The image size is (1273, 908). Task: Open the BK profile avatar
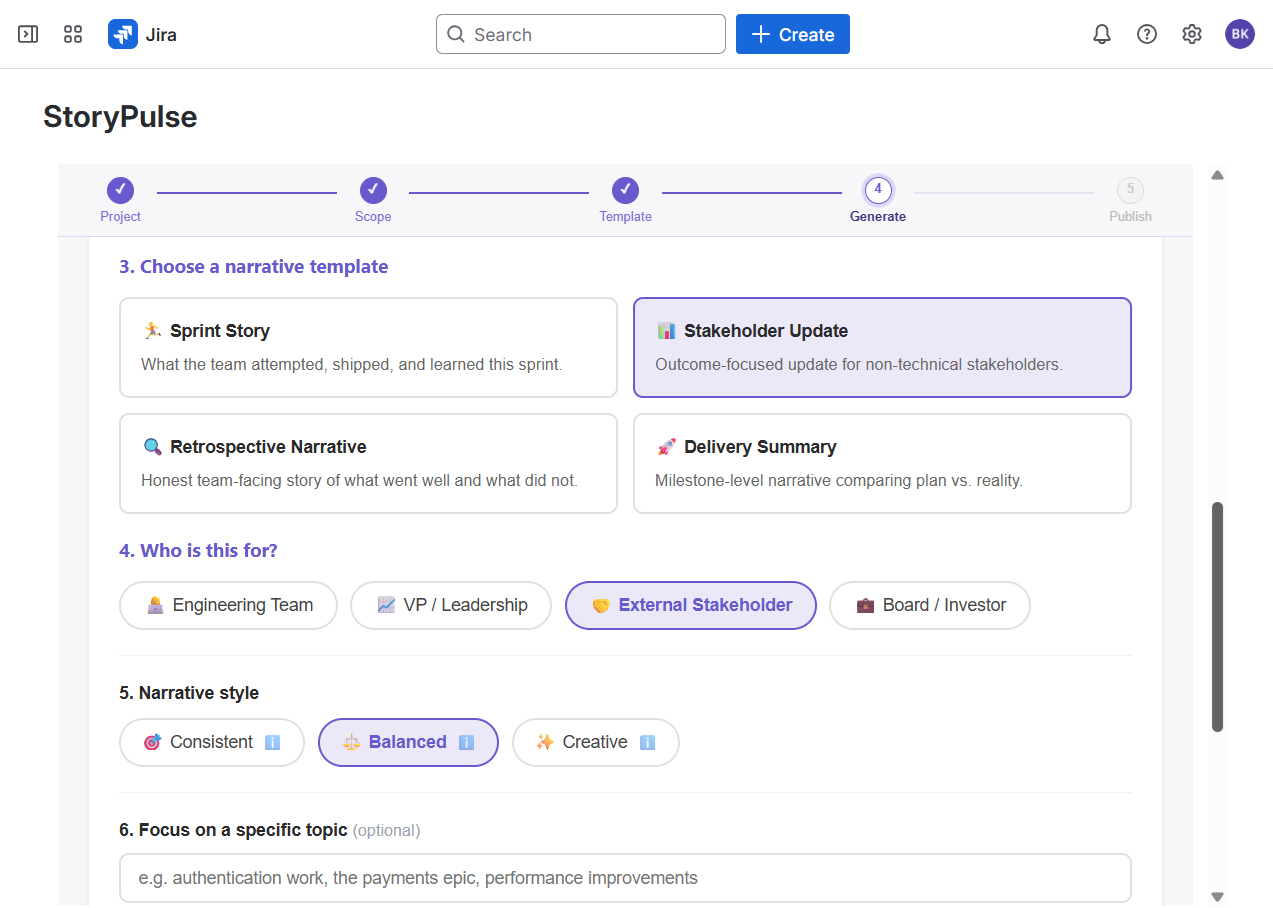pos(1240,34)
